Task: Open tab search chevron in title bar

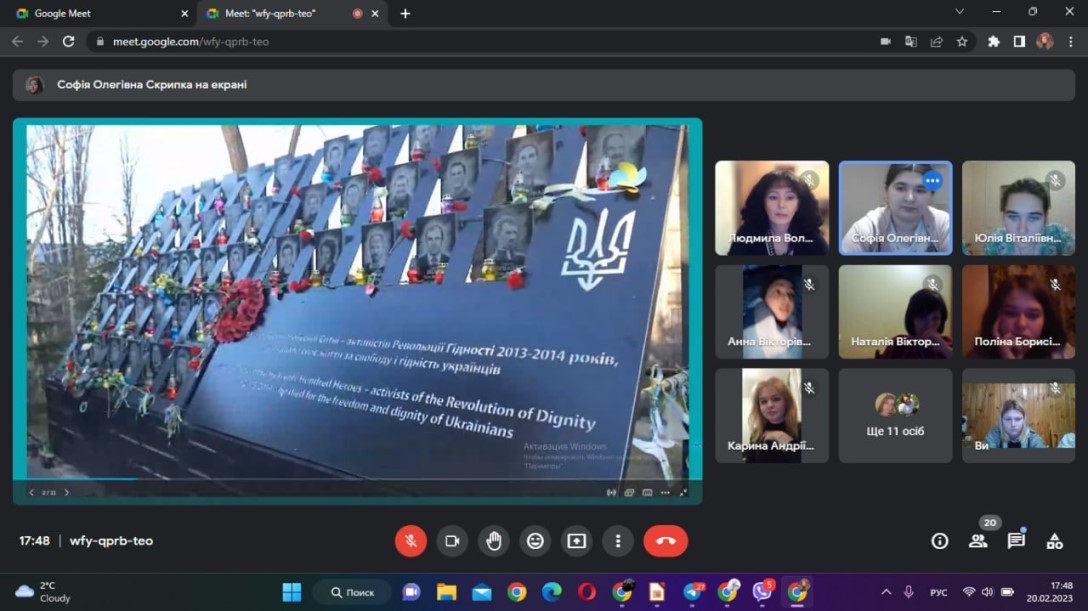Action: click(960, 12)
